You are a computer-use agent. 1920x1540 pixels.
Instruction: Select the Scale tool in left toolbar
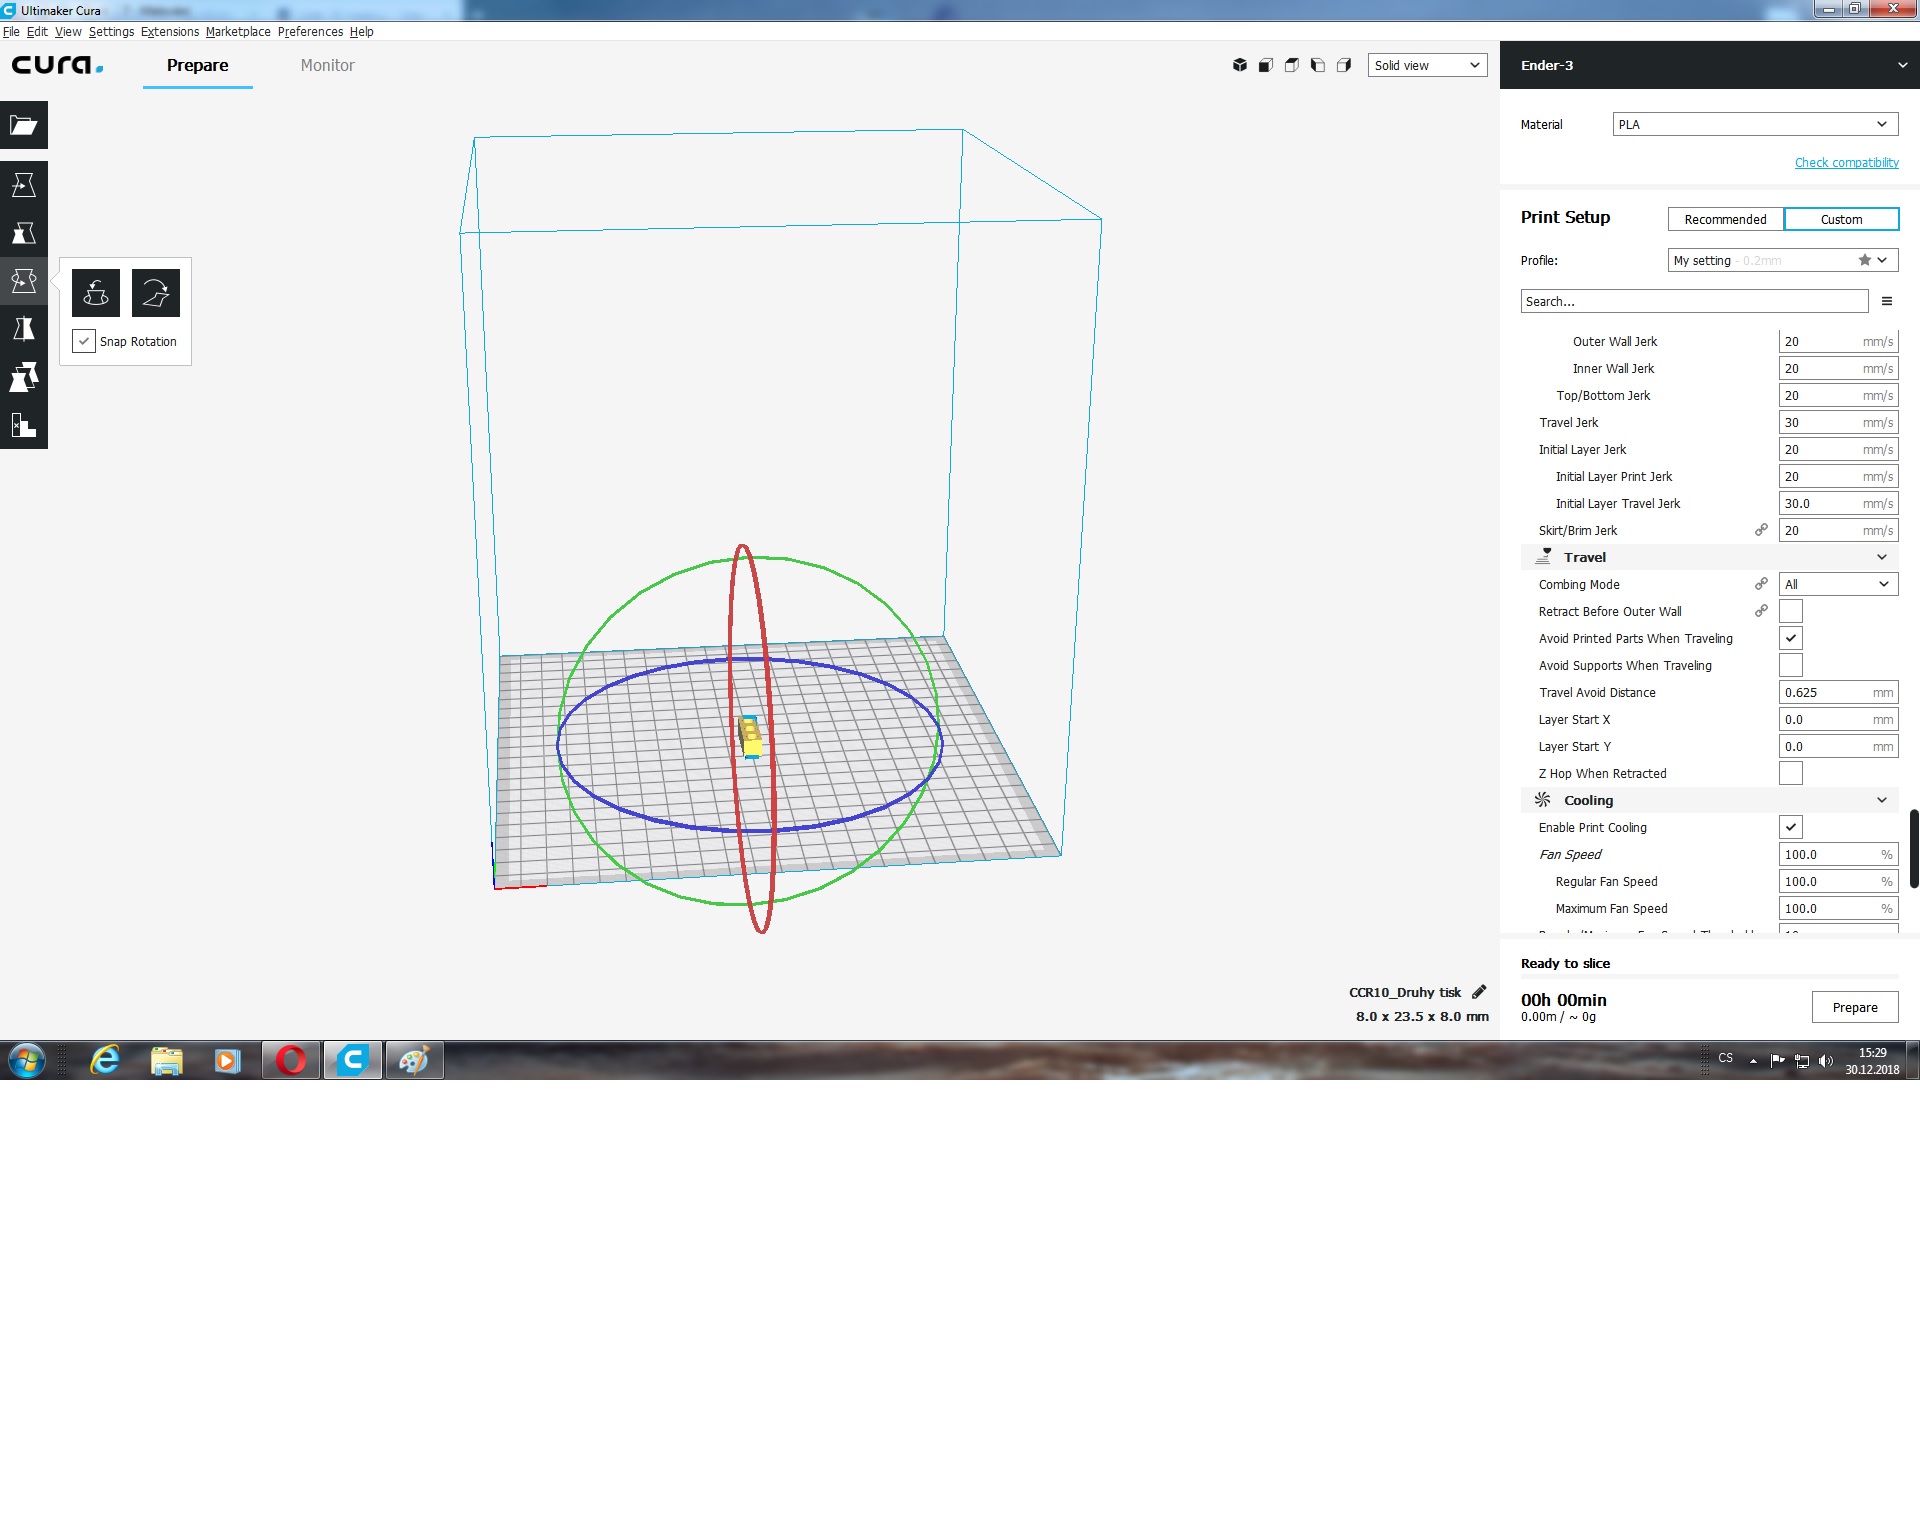tap(23, 233)
